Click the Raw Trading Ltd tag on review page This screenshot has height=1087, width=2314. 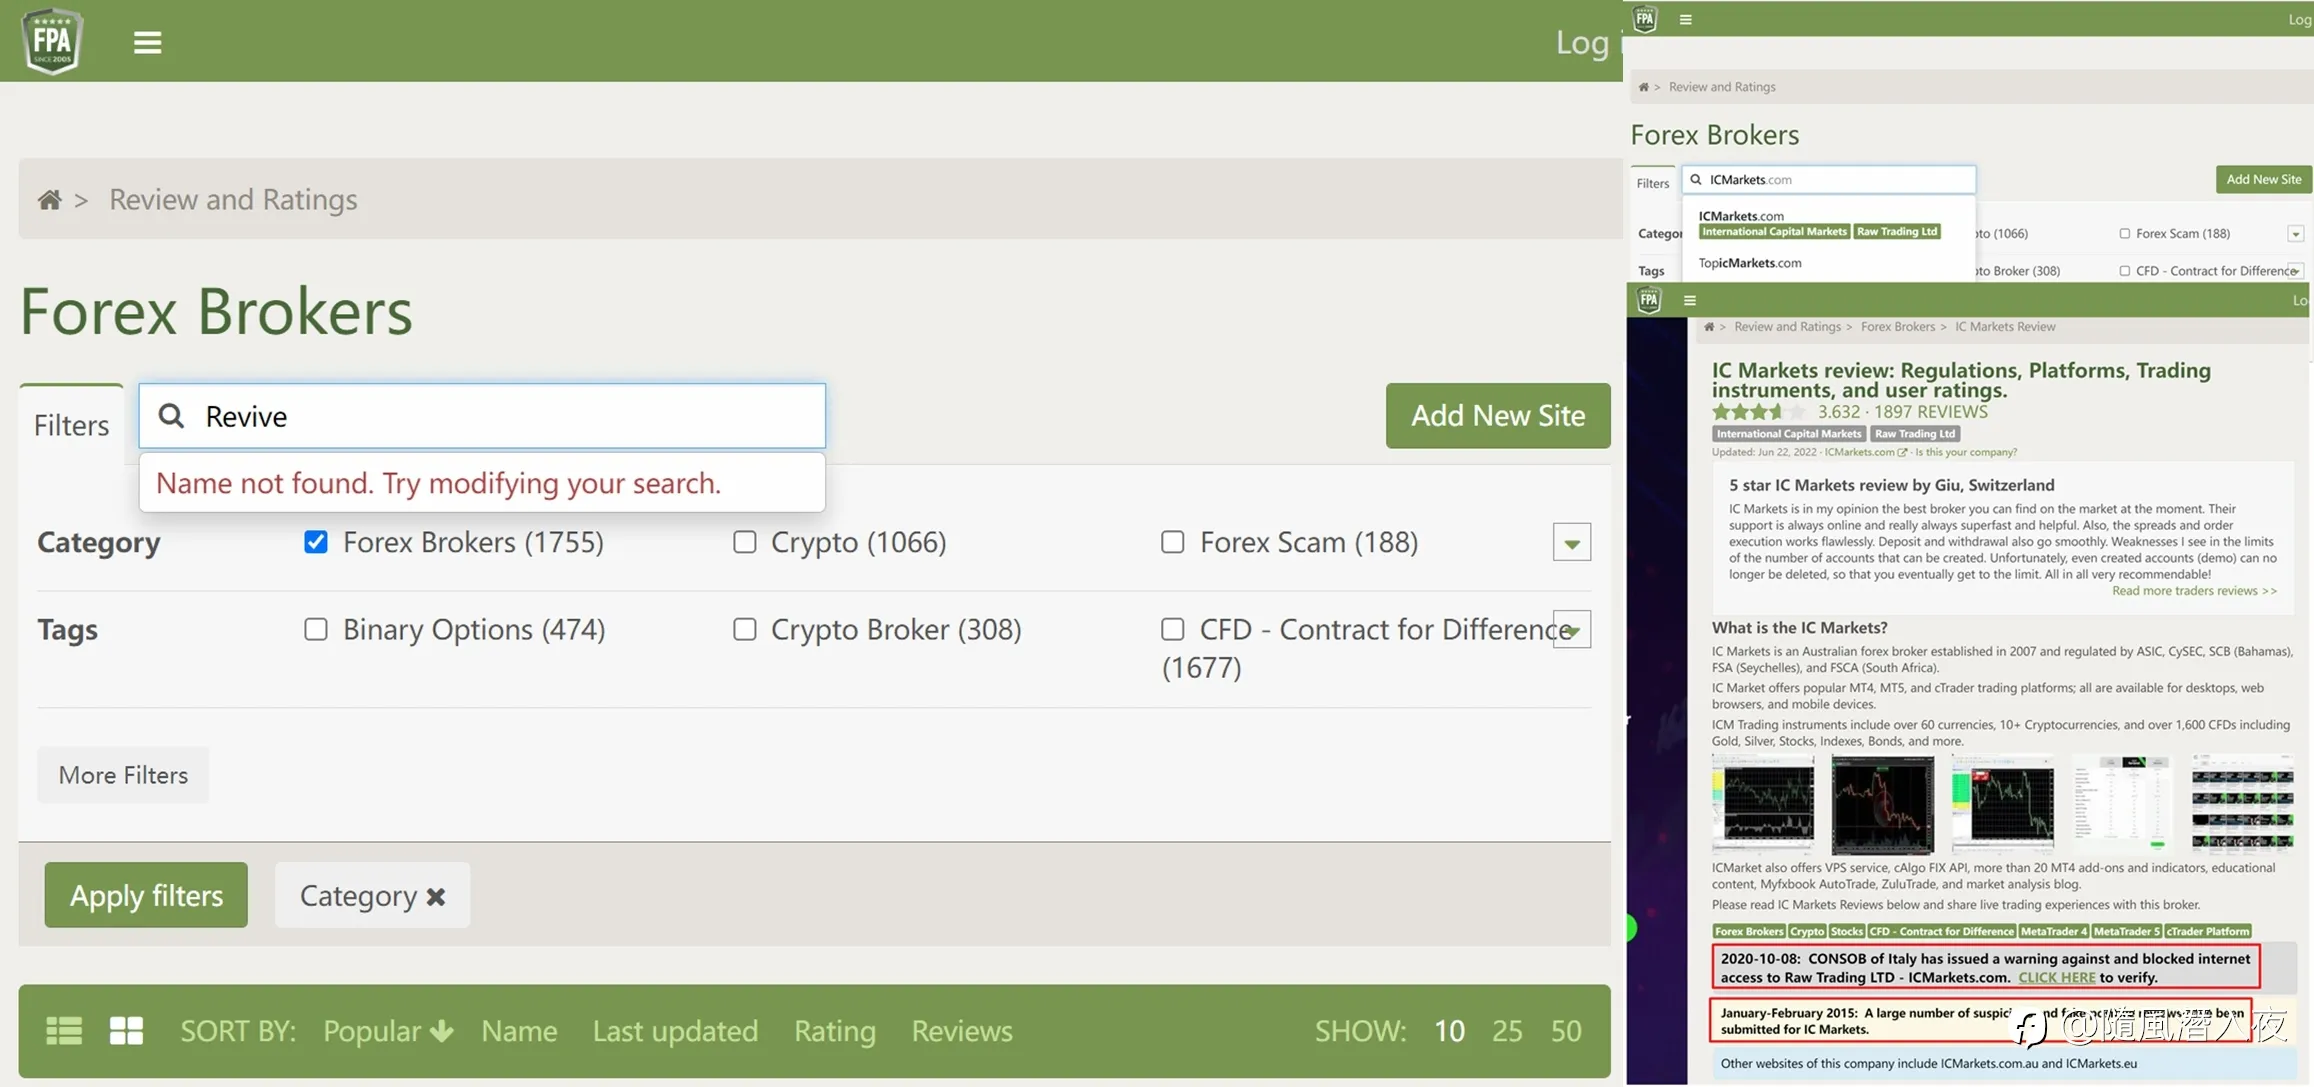[x=1915, y=434]
